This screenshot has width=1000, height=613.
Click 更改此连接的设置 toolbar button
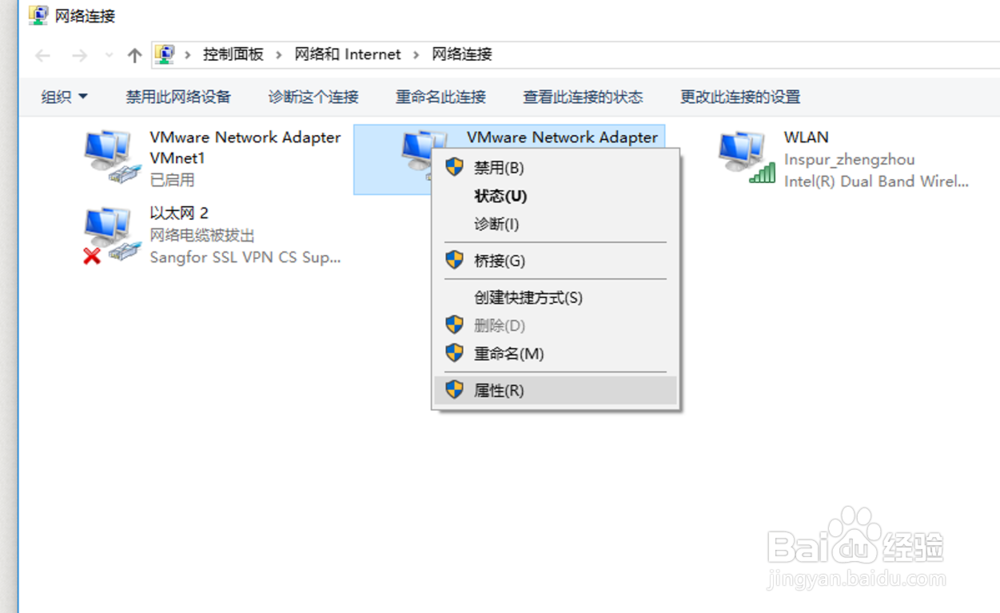click(740, 97)
